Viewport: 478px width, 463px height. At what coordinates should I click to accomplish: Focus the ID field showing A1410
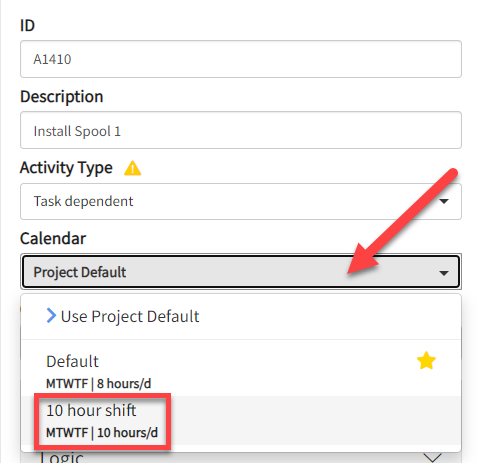[x=241, y=59]
